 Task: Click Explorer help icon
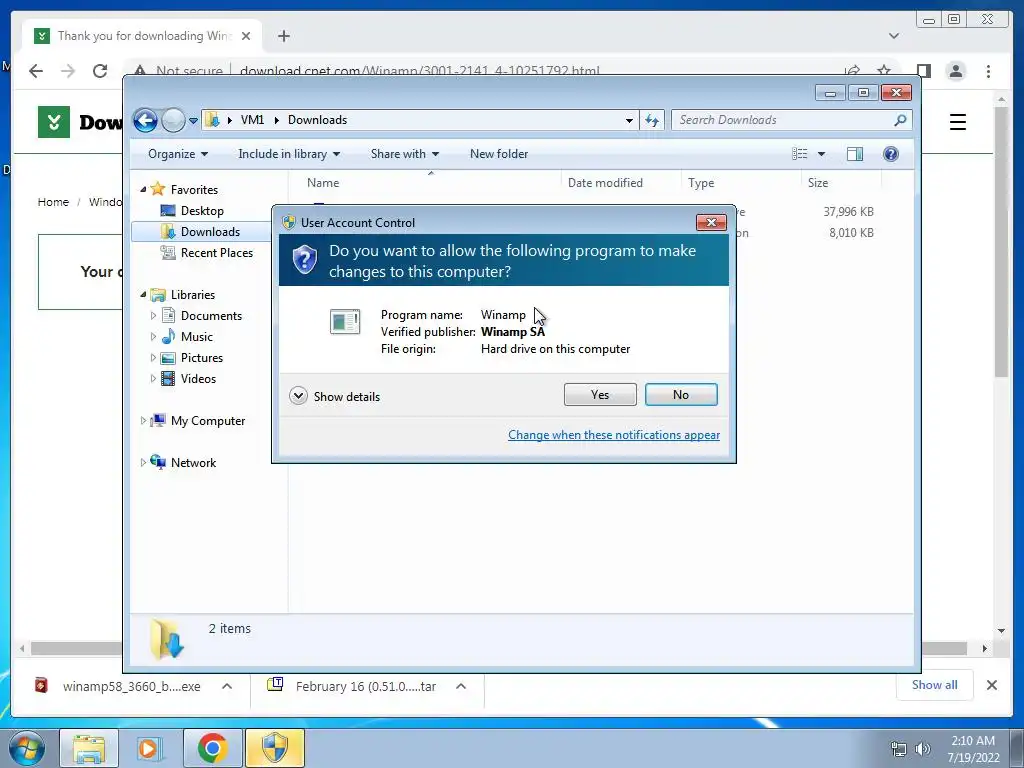[x=890, y=154]
